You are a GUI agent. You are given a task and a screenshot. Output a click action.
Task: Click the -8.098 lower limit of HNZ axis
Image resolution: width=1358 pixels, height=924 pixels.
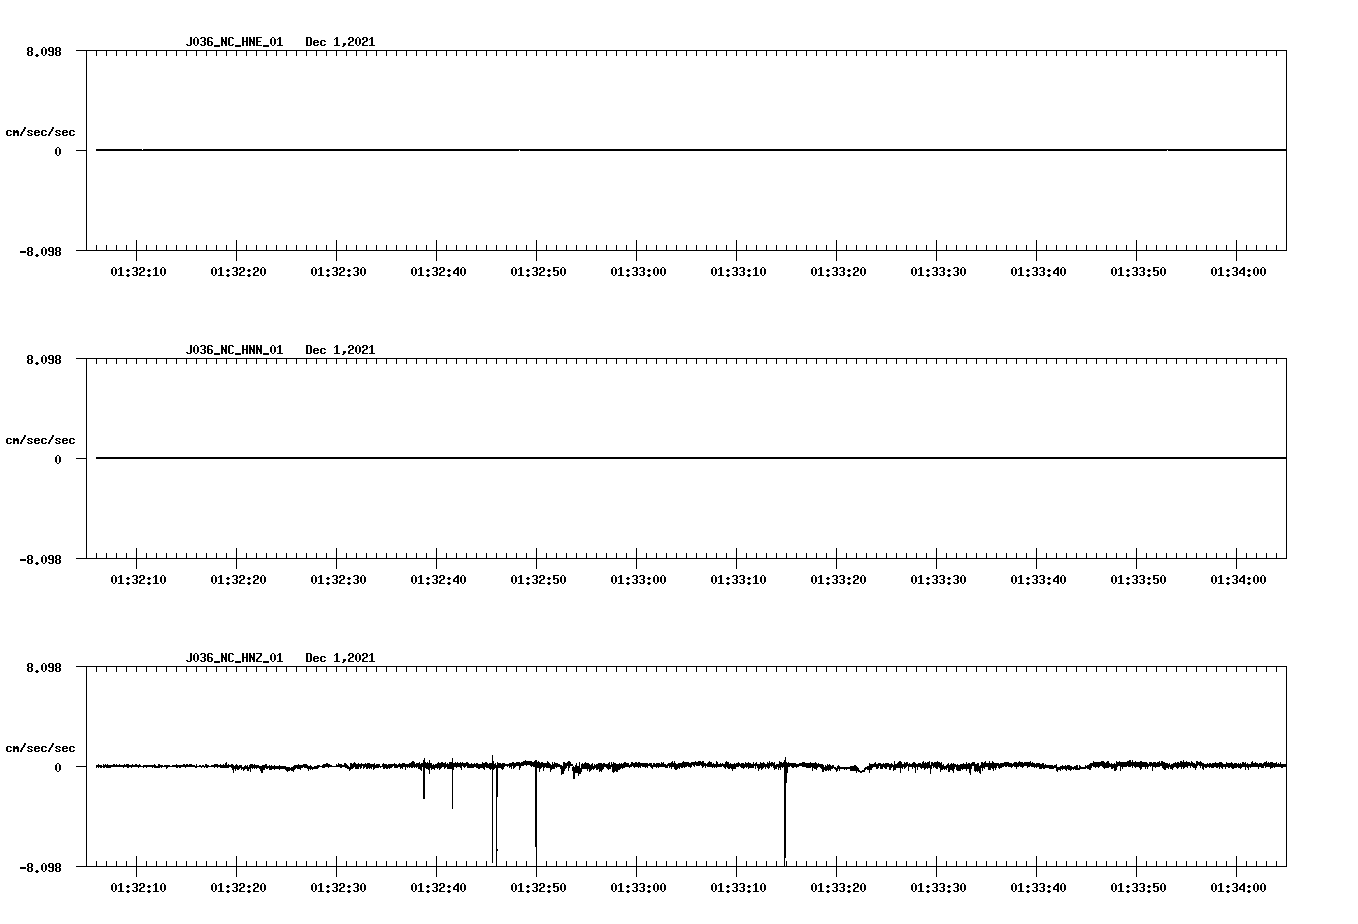(x=40, y=868)
